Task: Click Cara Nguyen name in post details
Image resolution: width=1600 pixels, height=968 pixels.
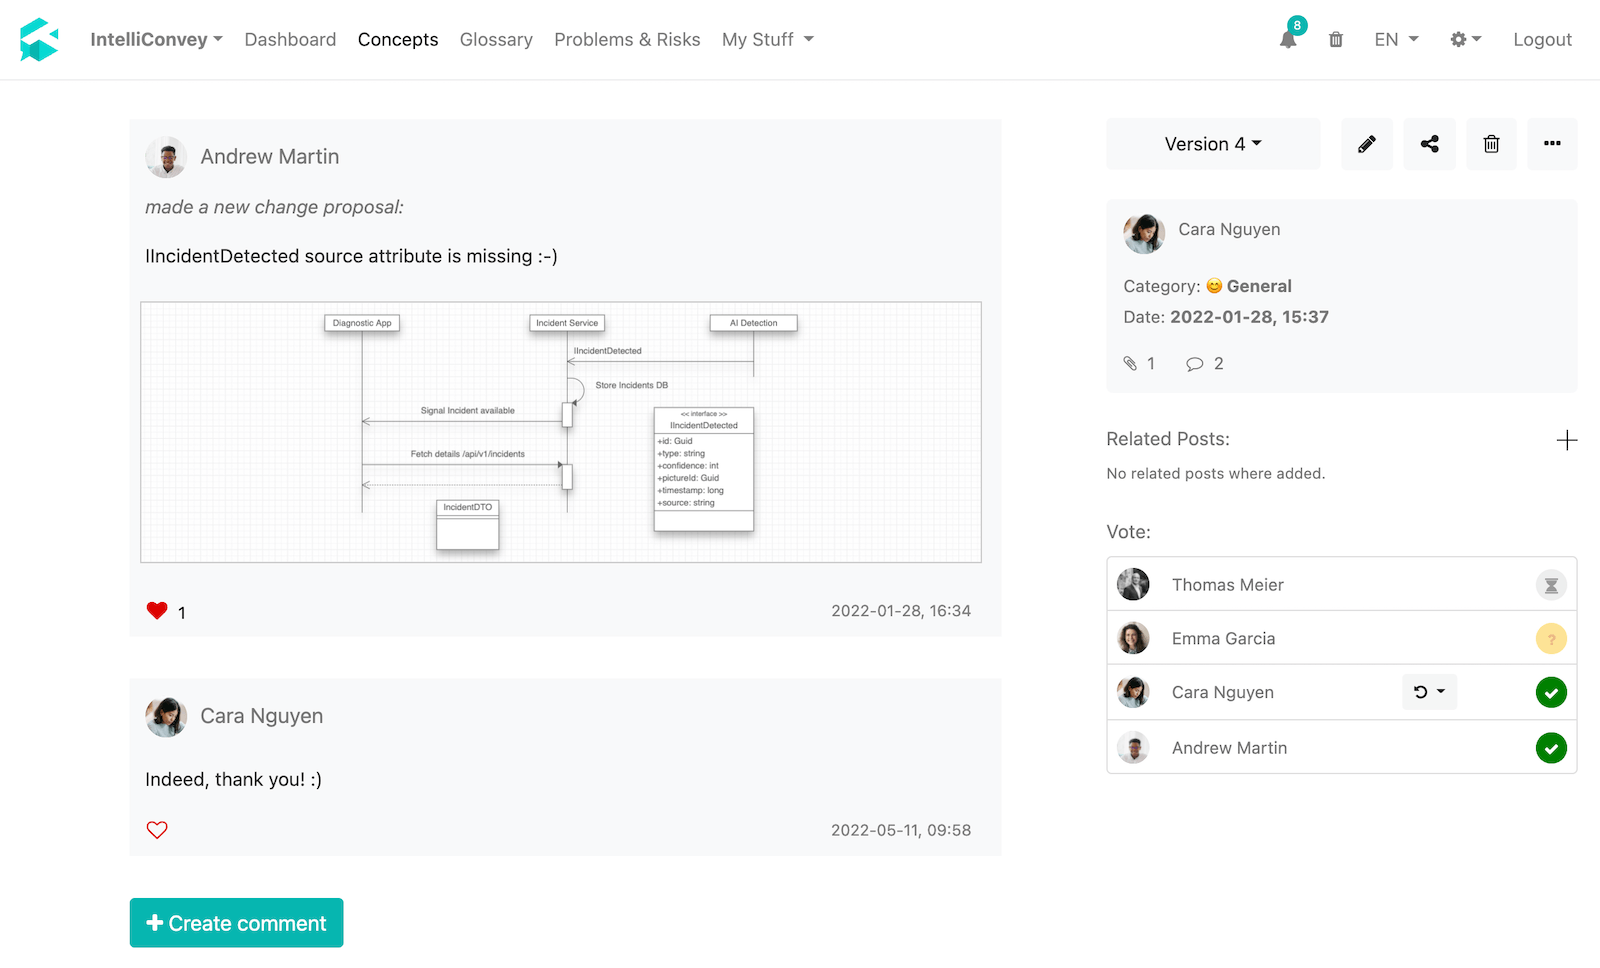Action: click(x=1229, y=229)
